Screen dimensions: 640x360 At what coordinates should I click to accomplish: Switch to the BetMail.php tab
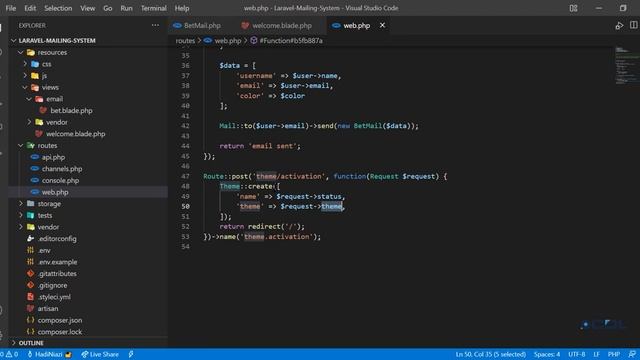click(x=197, y=25)
